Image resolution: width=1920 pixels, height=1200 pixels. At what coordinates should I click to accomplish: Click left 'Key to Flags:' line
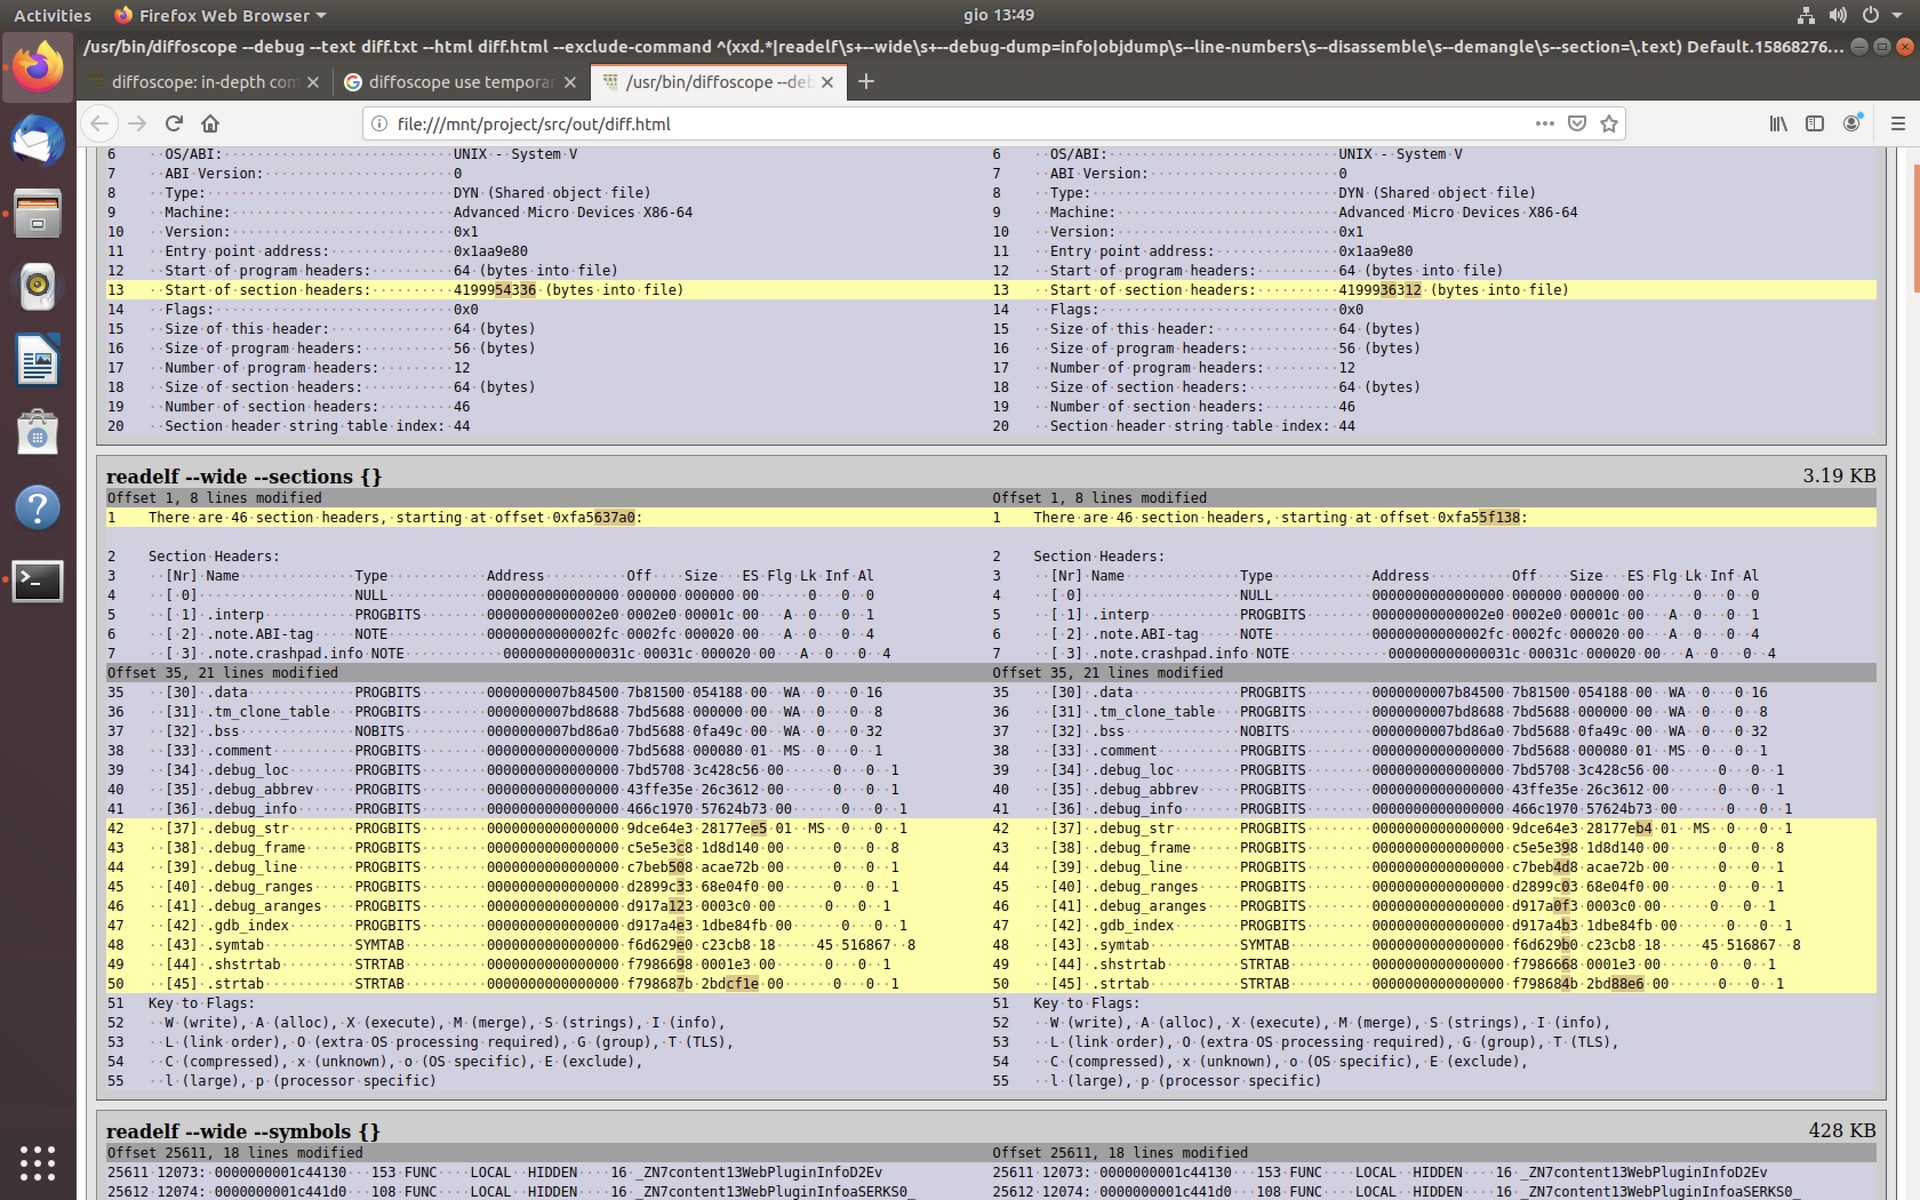pos(549,1003)
